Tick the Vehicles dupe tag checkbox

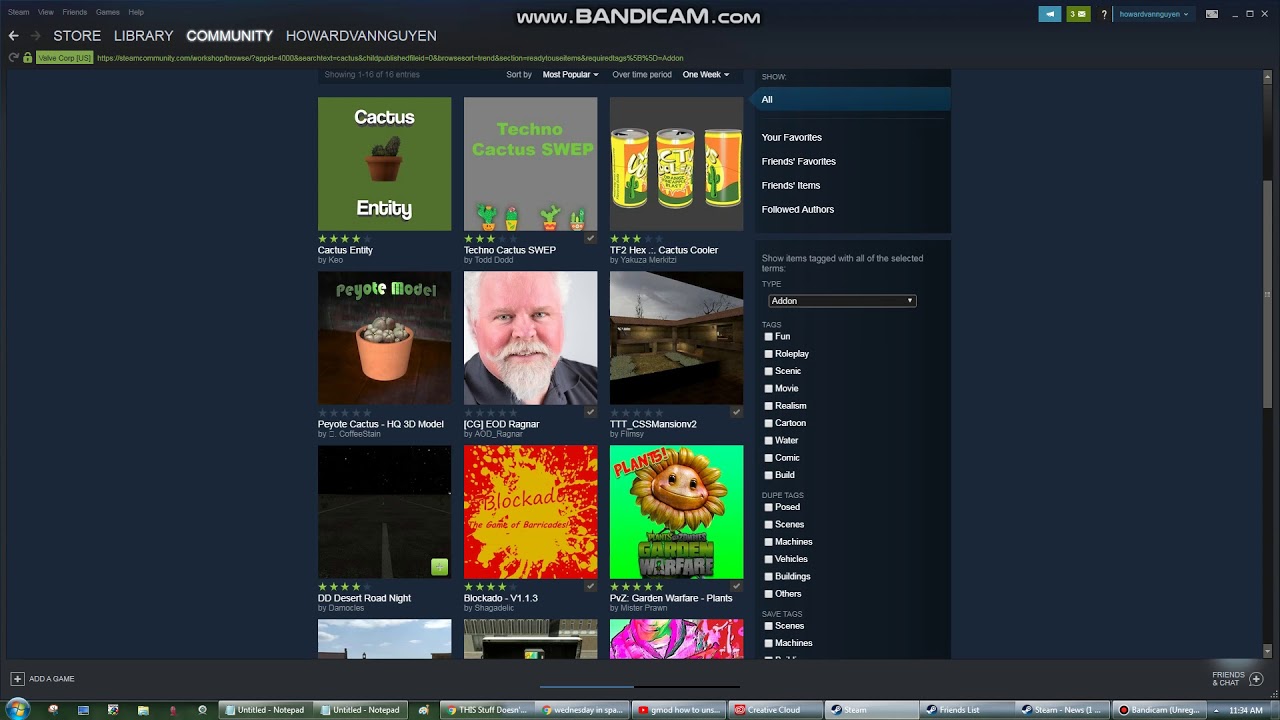click(x=768, y=559)
